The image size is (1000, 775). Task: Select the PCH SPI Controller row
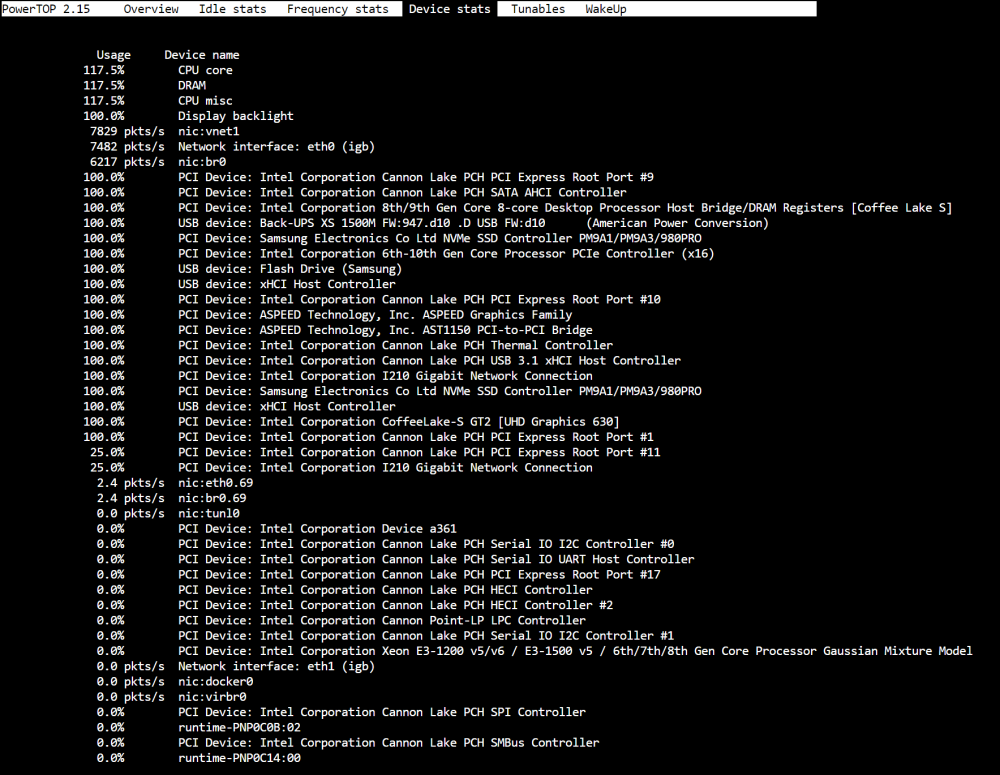pos(341,713)
